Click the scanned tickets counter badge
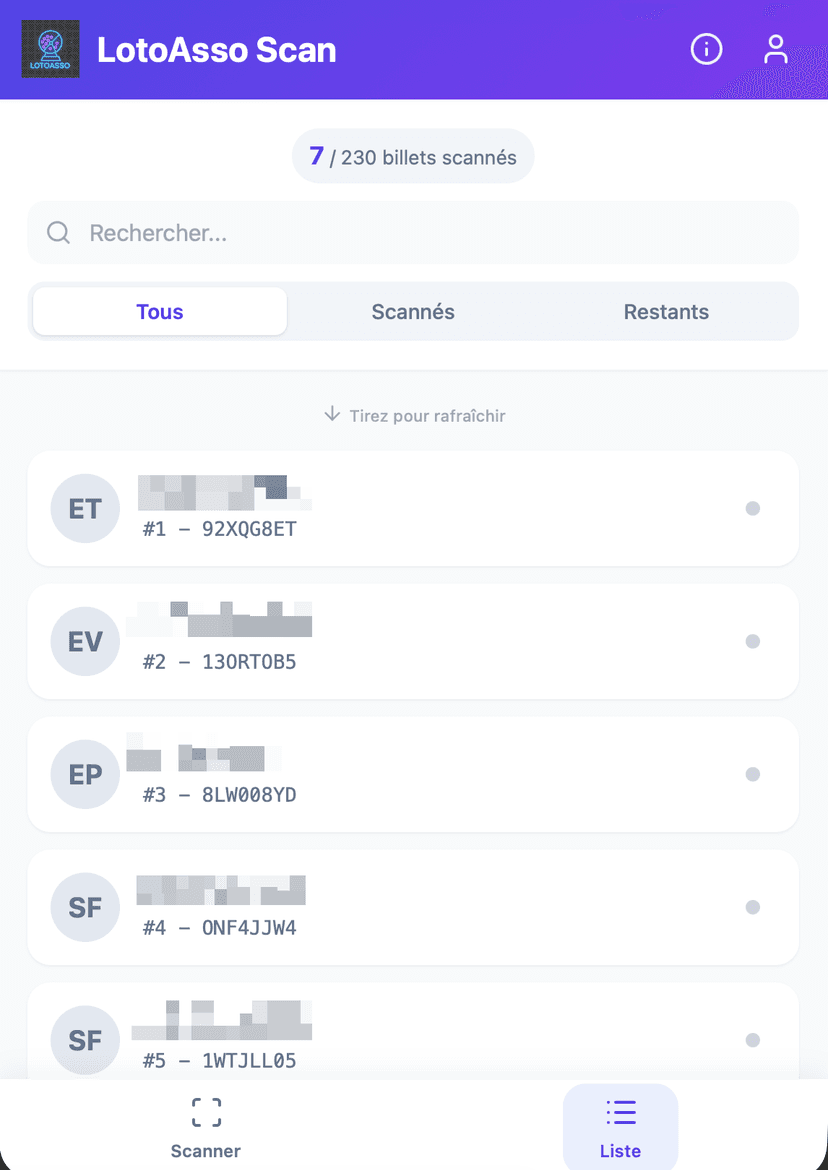Image resolution: width=828 pixels, height=1170 pixels. (413, 157)
